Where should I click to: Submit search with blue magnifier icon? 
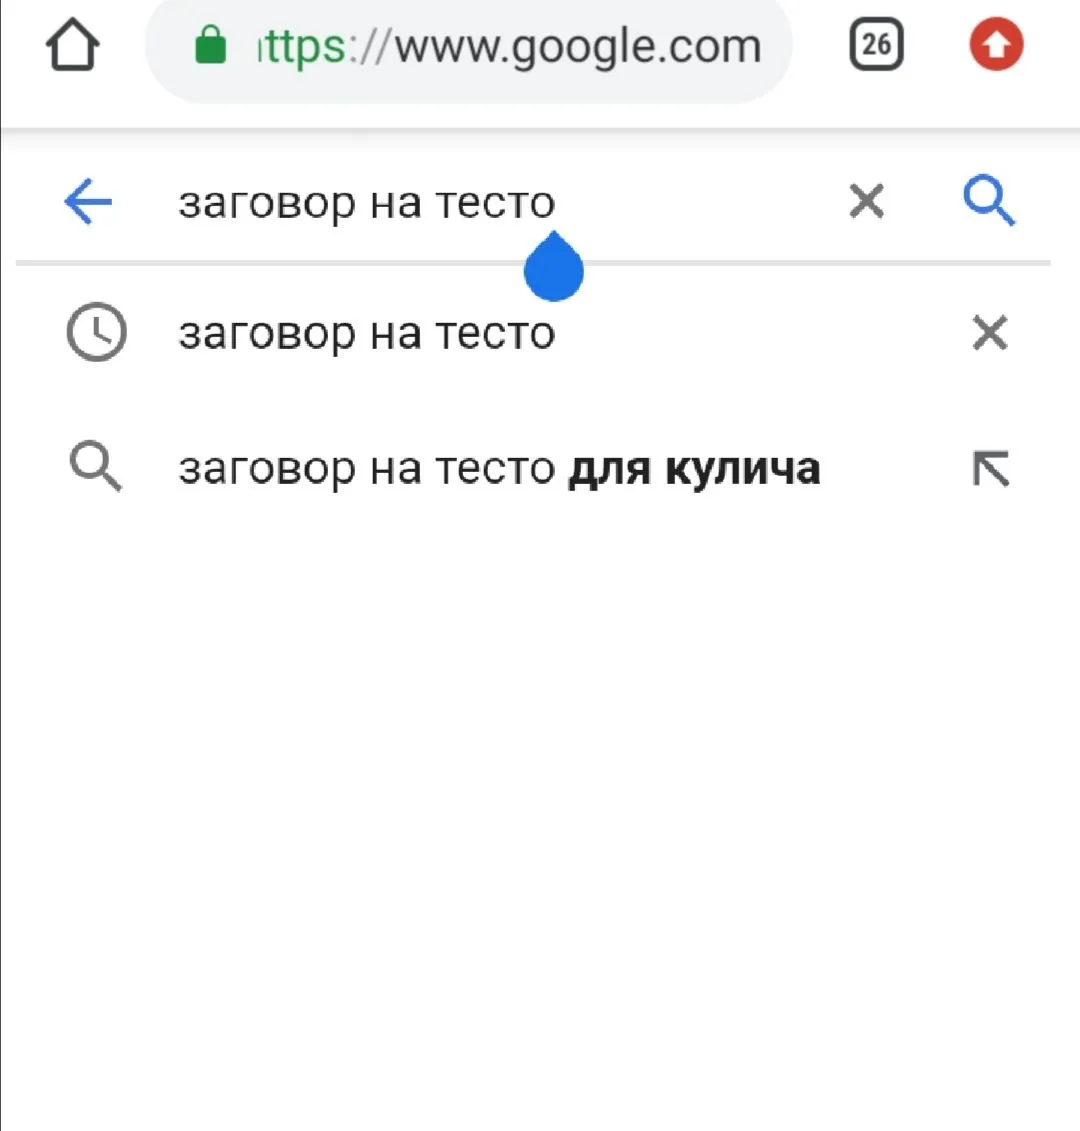click(989, 201)
